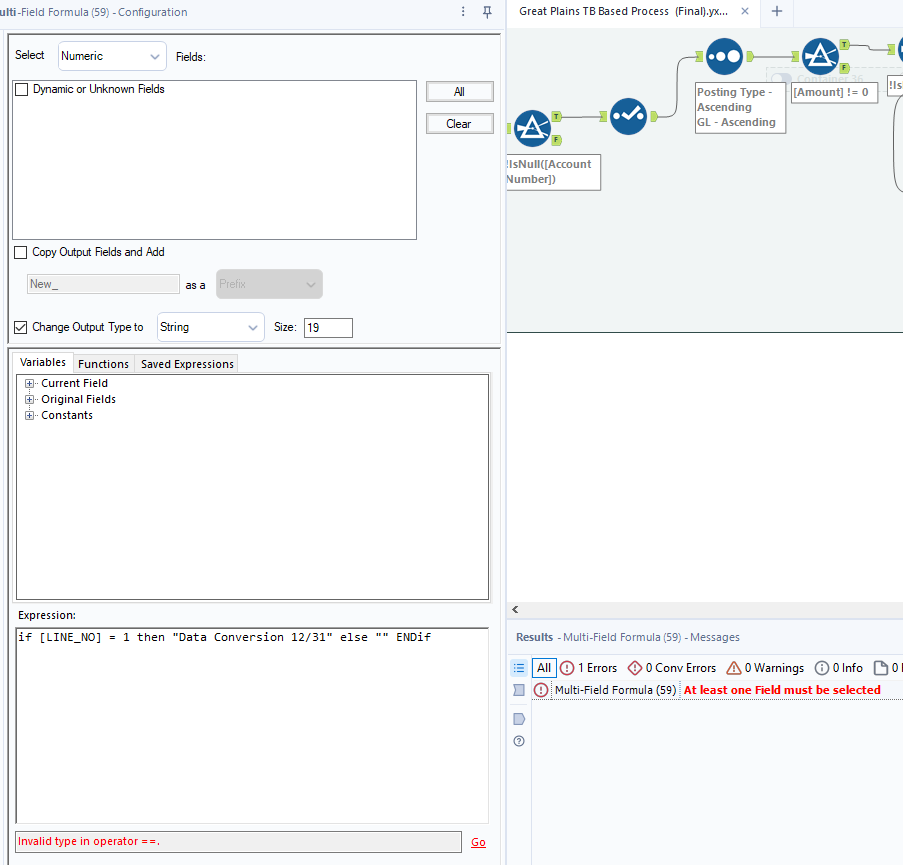This screenshot has height=865, width=903.
Task: Click the Go link next to the error message
Action: point(478,841)
